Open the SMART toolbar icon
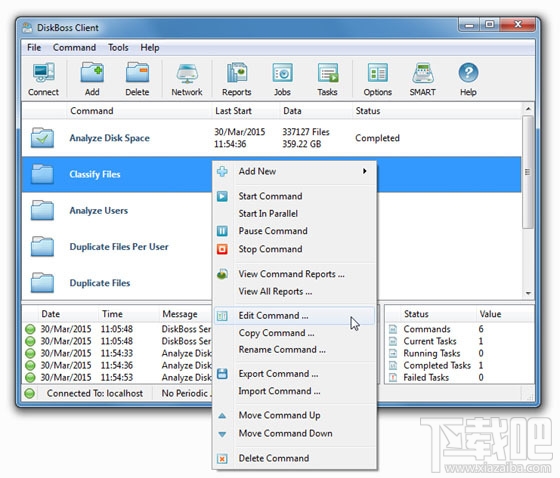Image resolution: width=560 pixels, height=478 pixels. pos(422,79)
